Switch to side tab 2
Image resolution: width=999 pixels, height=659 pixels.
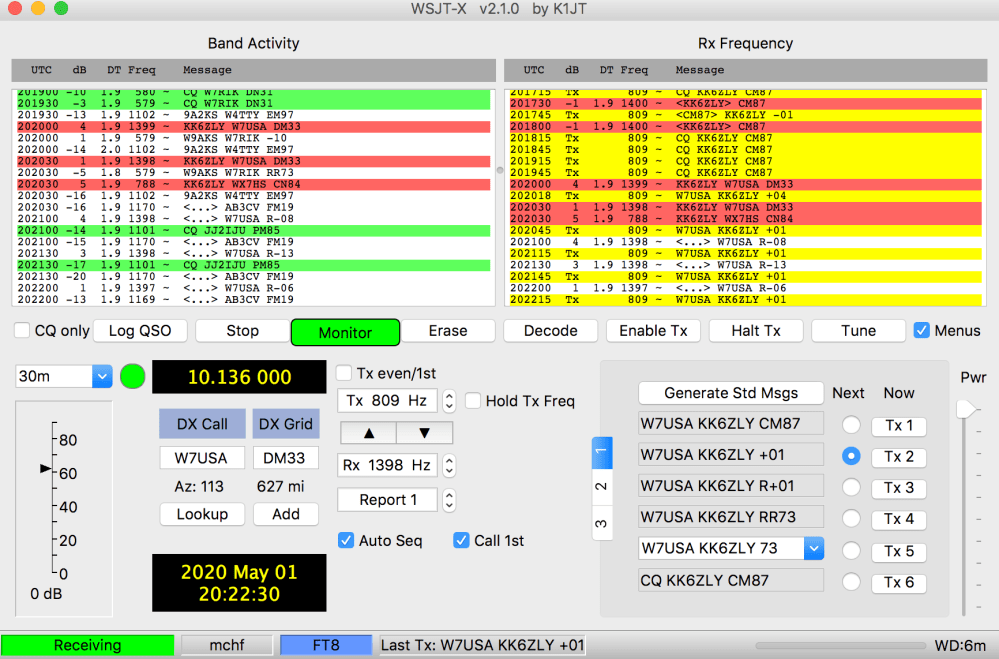pos(601,487)
